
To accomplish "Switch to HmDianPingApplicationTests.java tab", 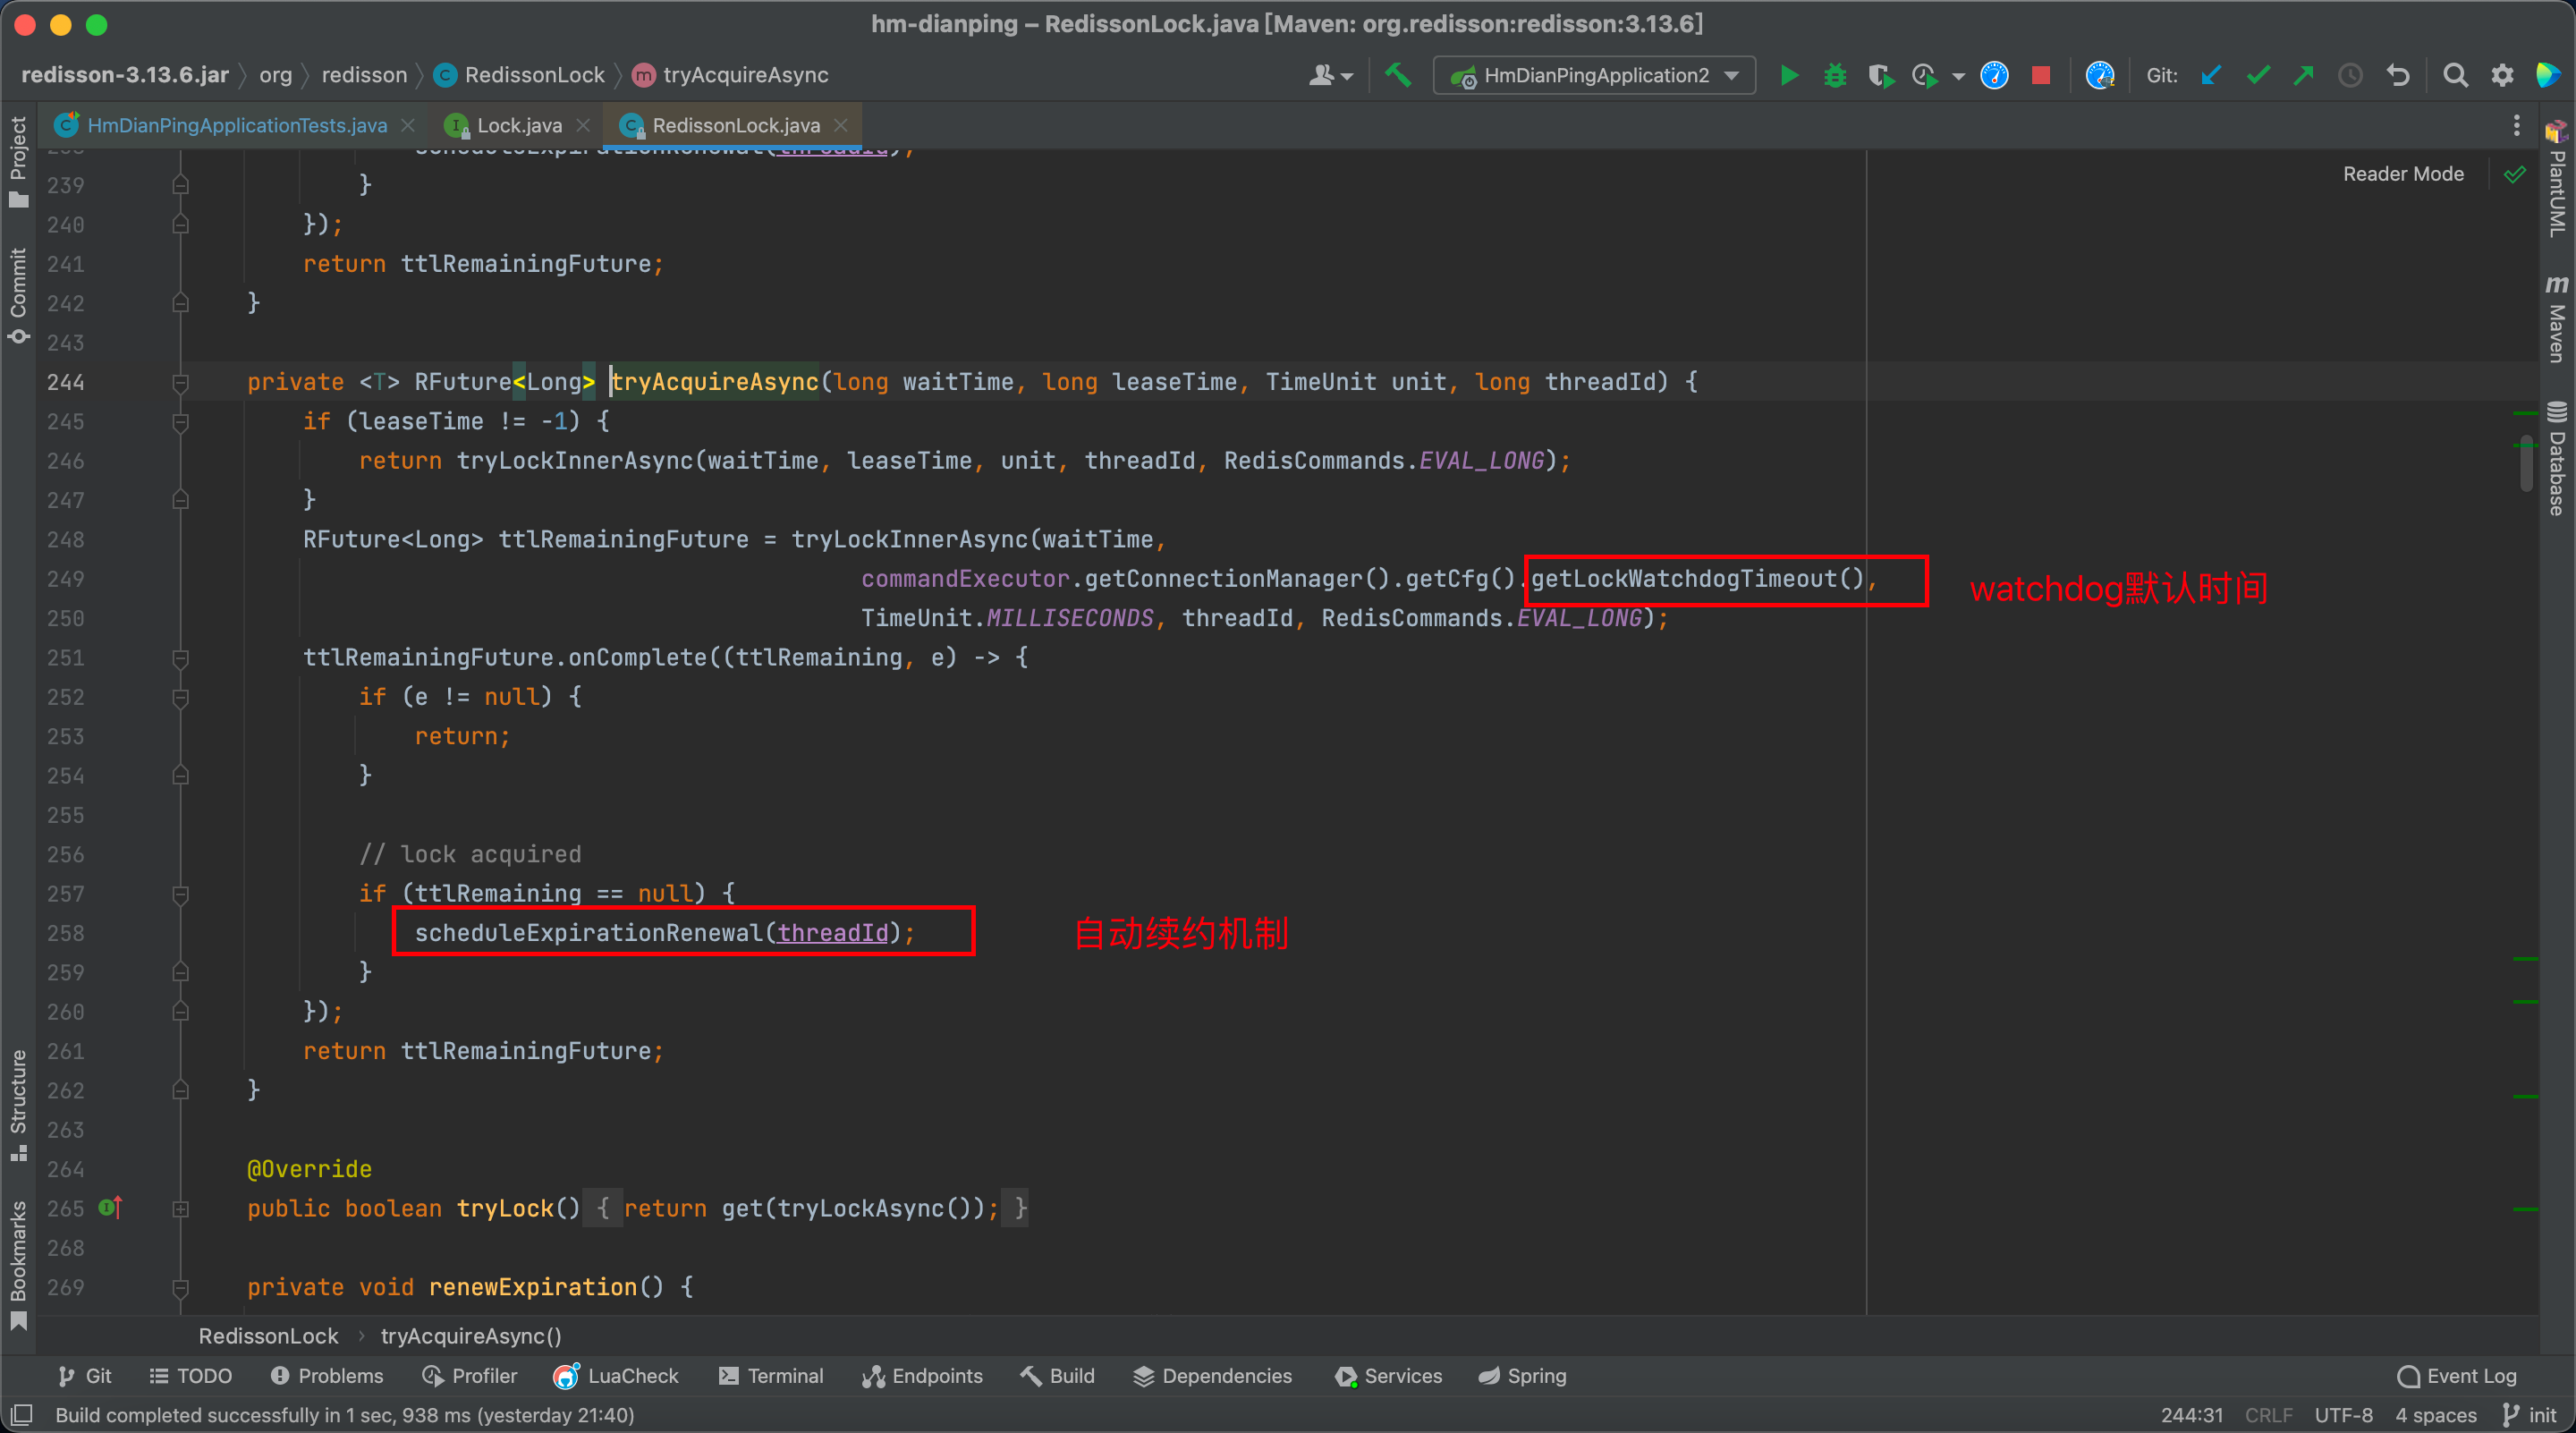I will (237, 125).
